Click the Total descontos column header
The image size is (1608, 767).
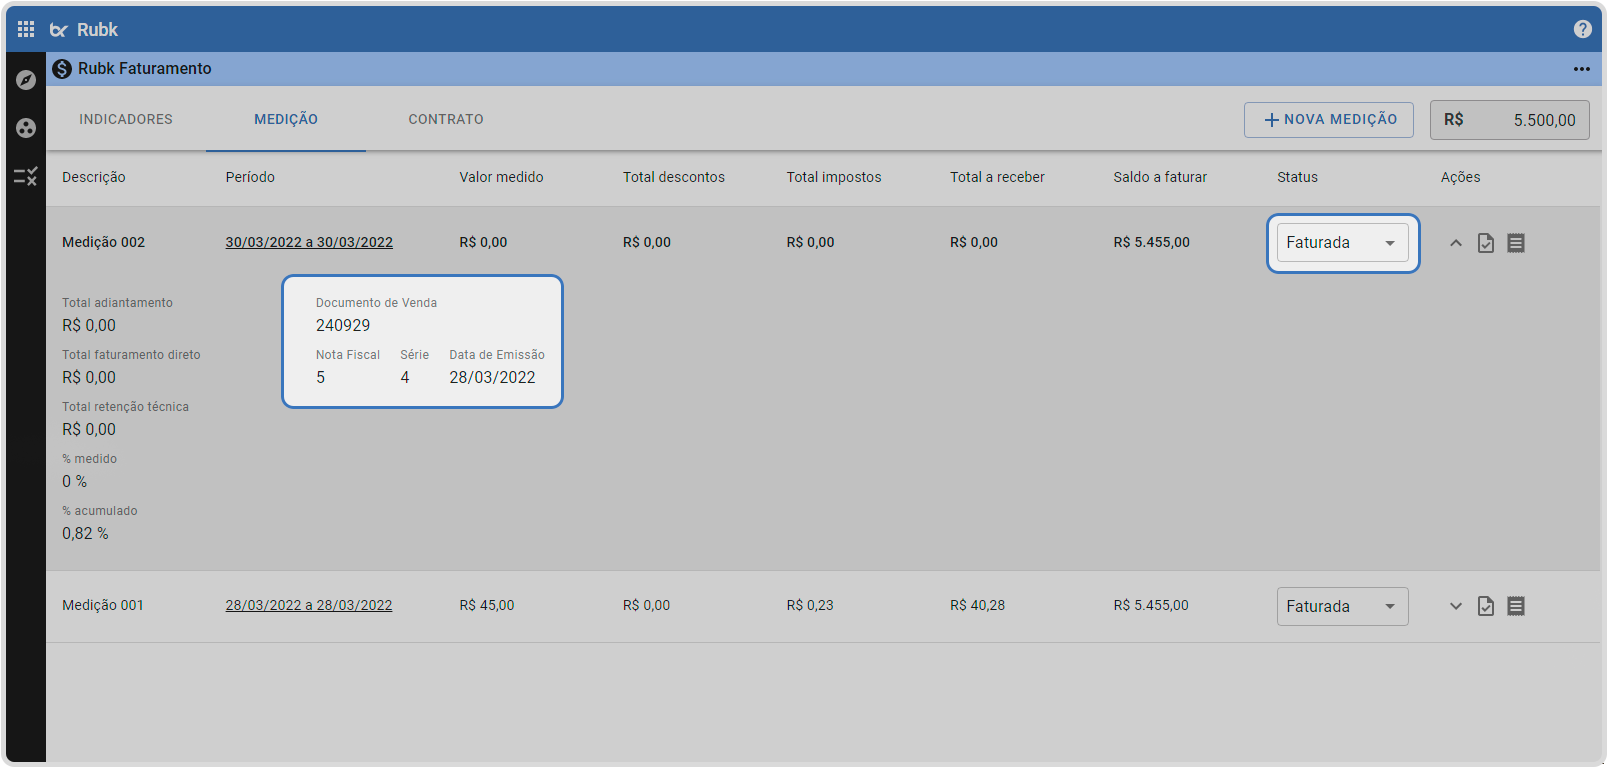coord(674,177)
